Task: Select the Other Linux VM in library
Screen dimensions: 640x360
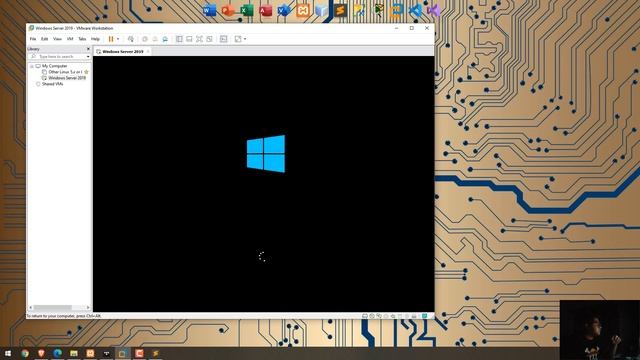Action: pos(65,72)
